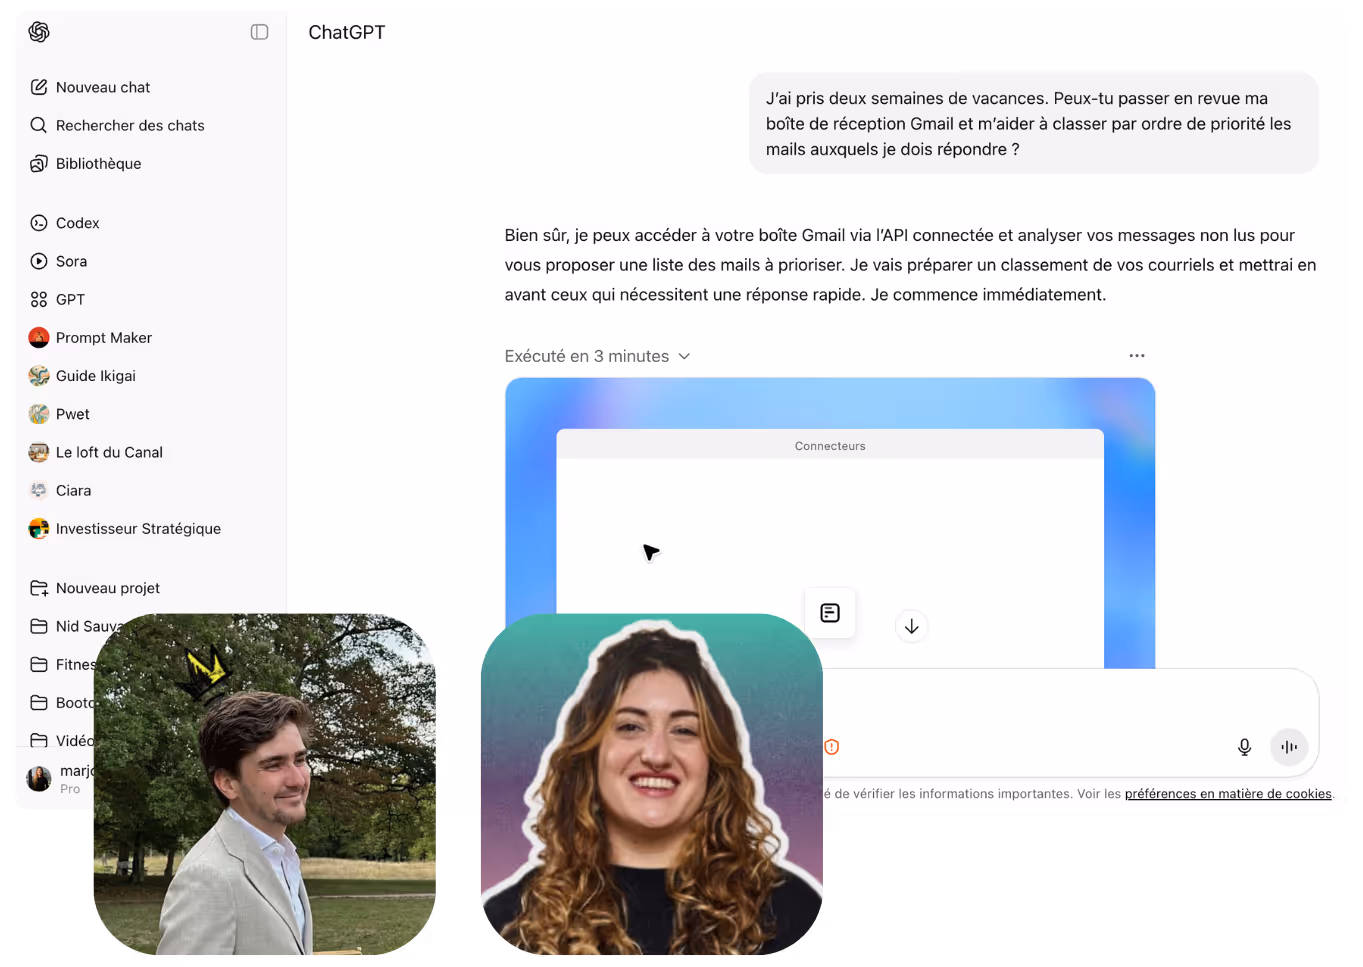This screenshot has height=967, width=1363.
Task: Click the Vidéo project folder icon
Action: tap(39, 740)
